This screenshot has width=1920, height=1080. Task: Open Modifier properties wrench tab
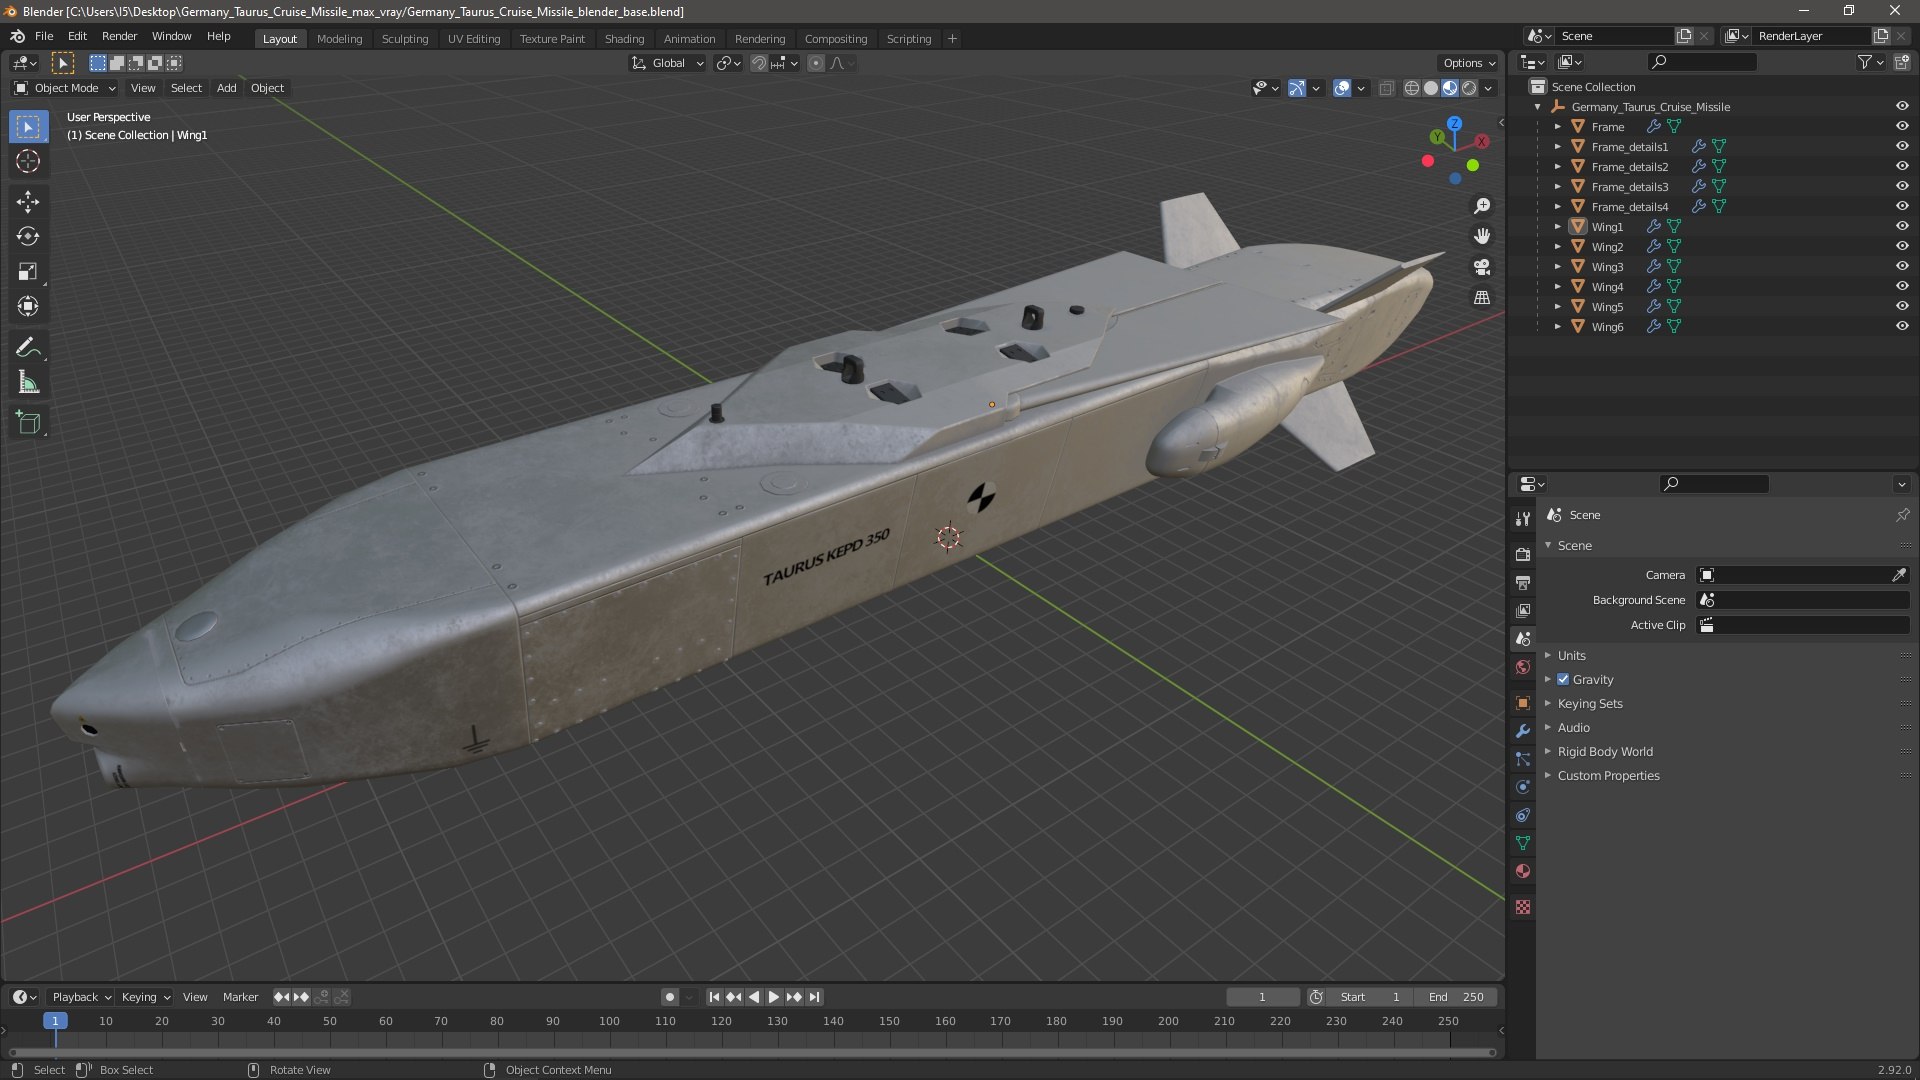point(1523,731)
